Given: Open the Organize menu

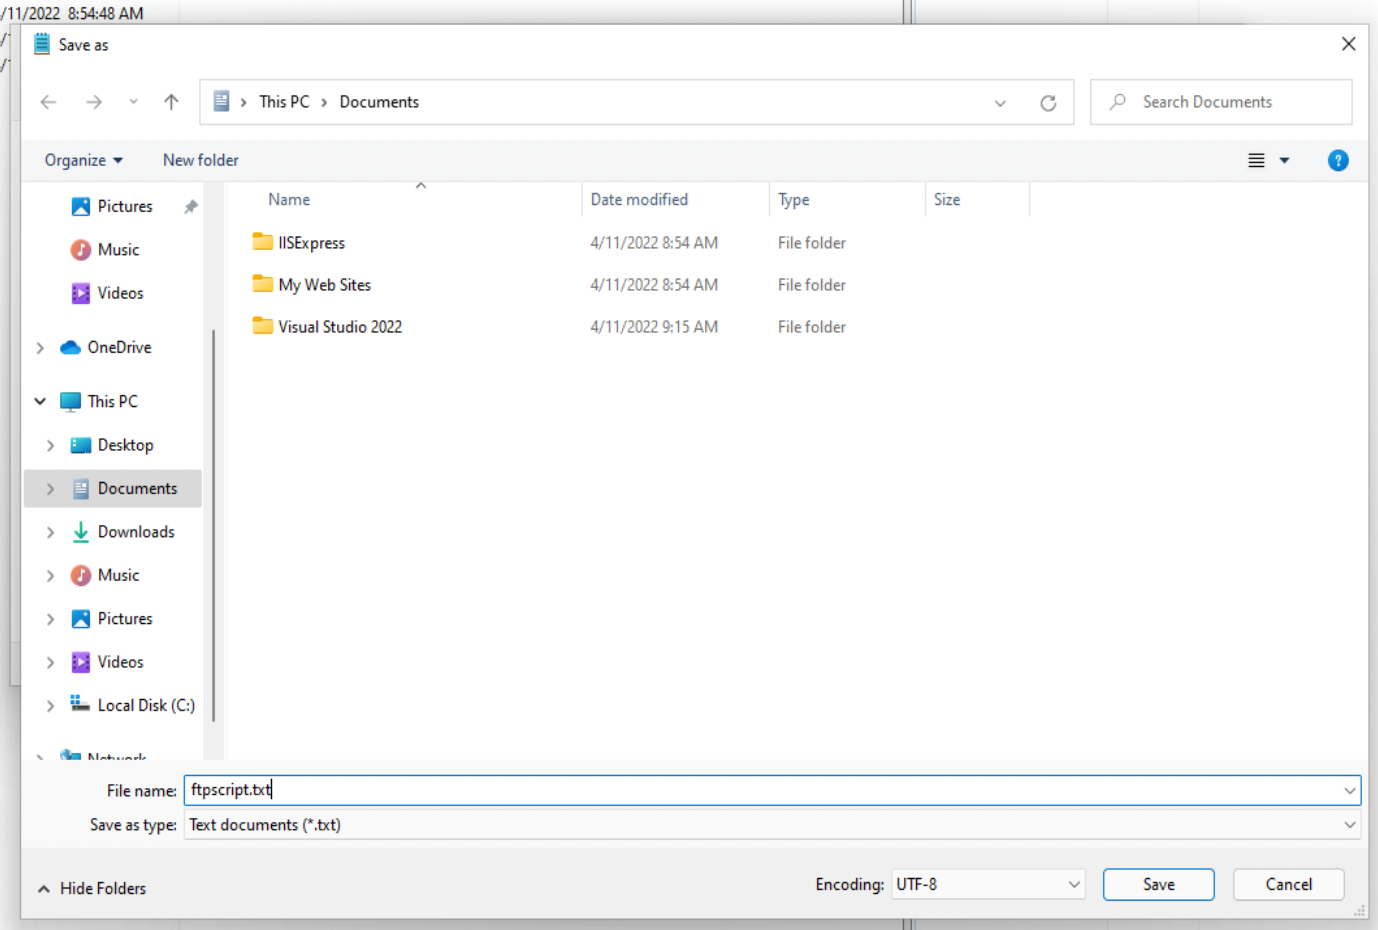Looking at the screenshot, I should pos(83,160).
